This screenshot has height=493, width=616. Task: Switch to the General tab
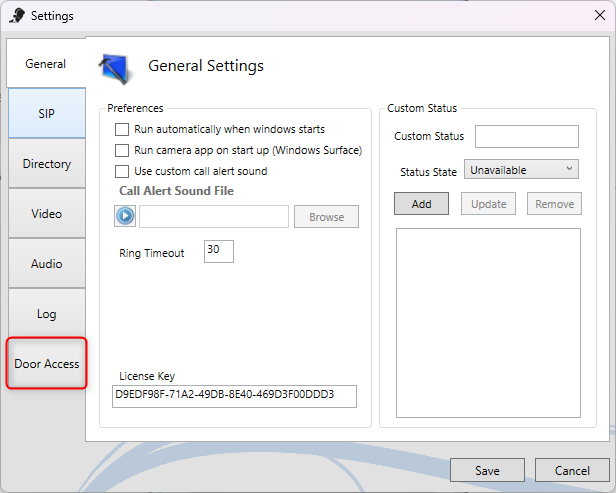coord(46,64)
